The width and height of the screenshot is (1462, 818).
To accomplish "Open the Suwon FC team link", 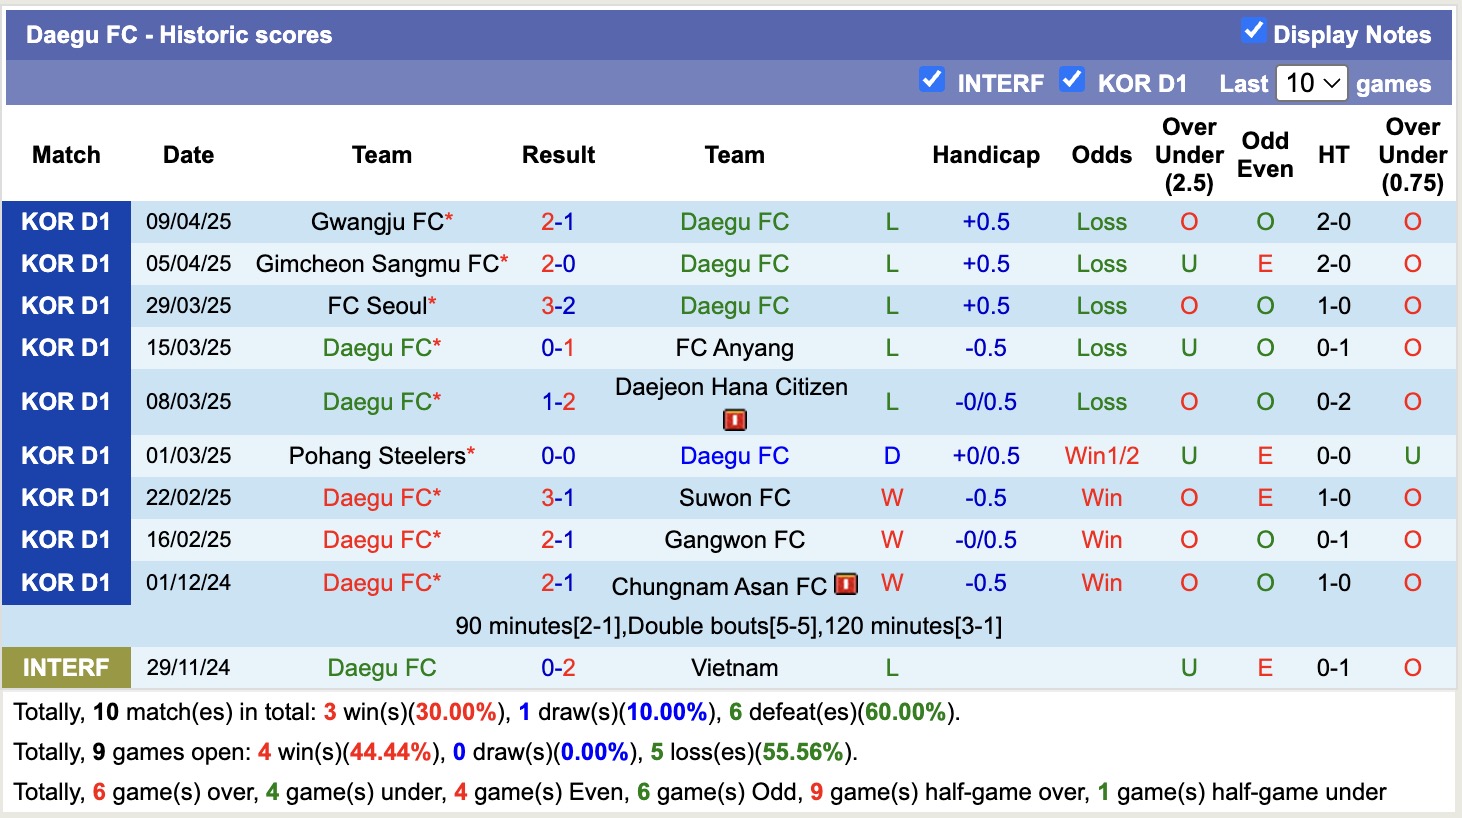I will coord(734,497).
